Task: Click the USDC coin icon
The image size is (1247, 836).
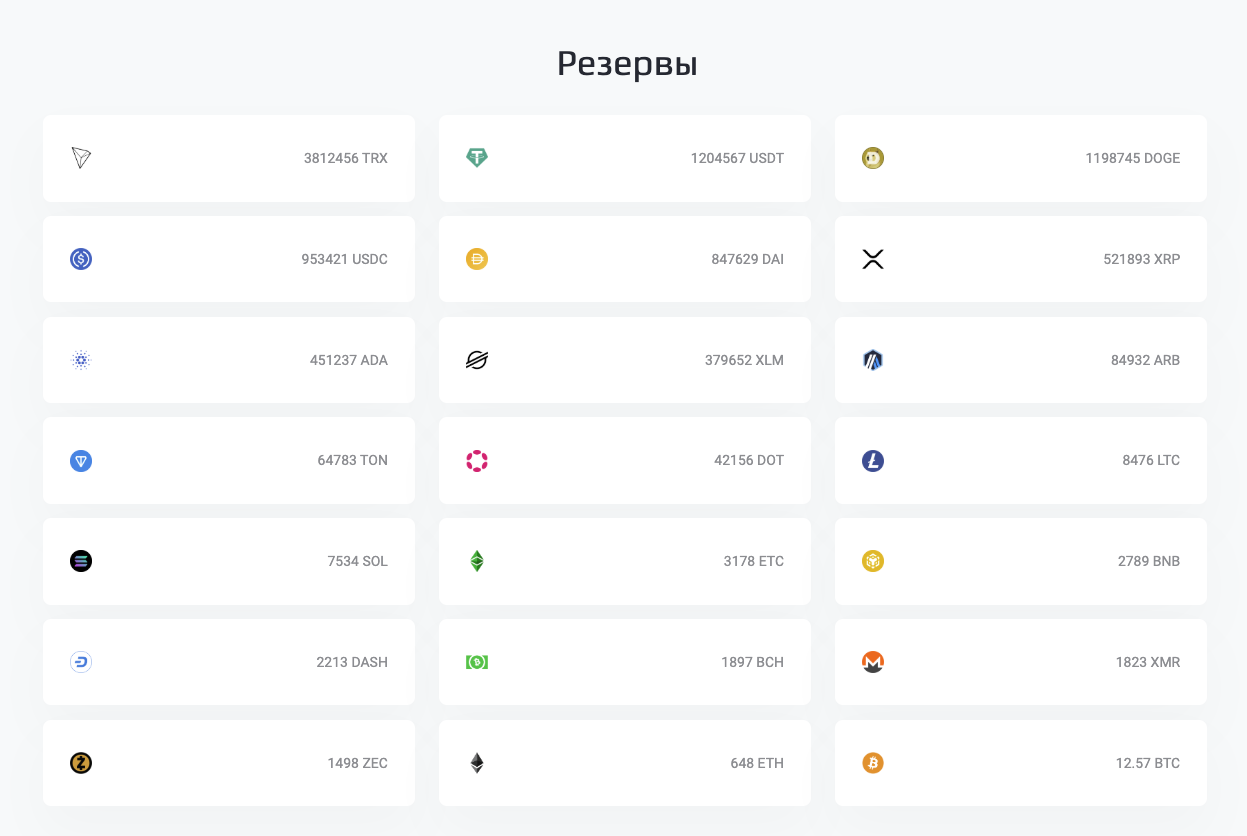Action: click(x=81, y=259)
